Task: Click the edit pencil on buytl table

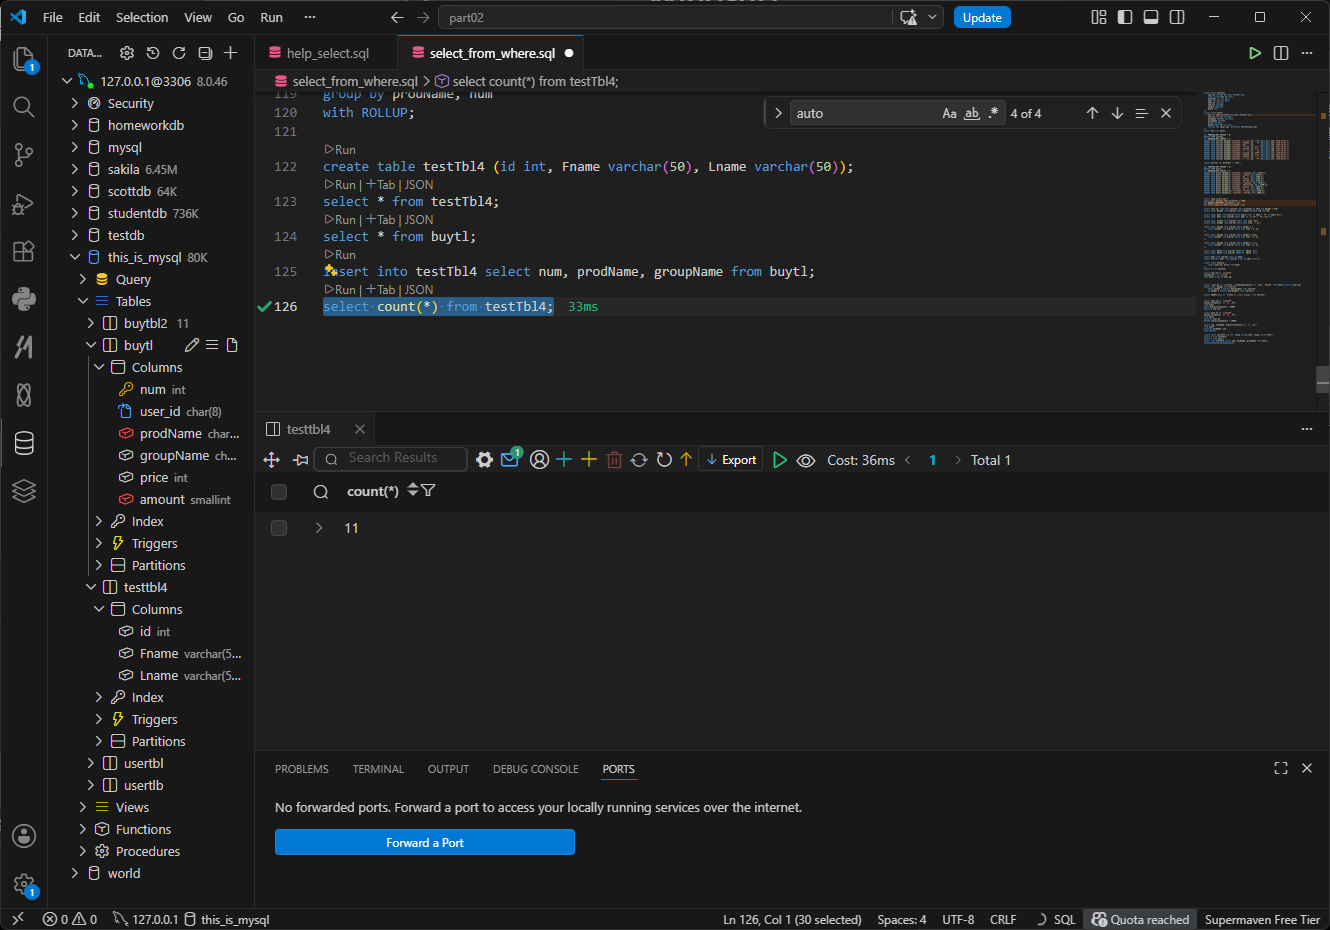Action: click(192, 345)
